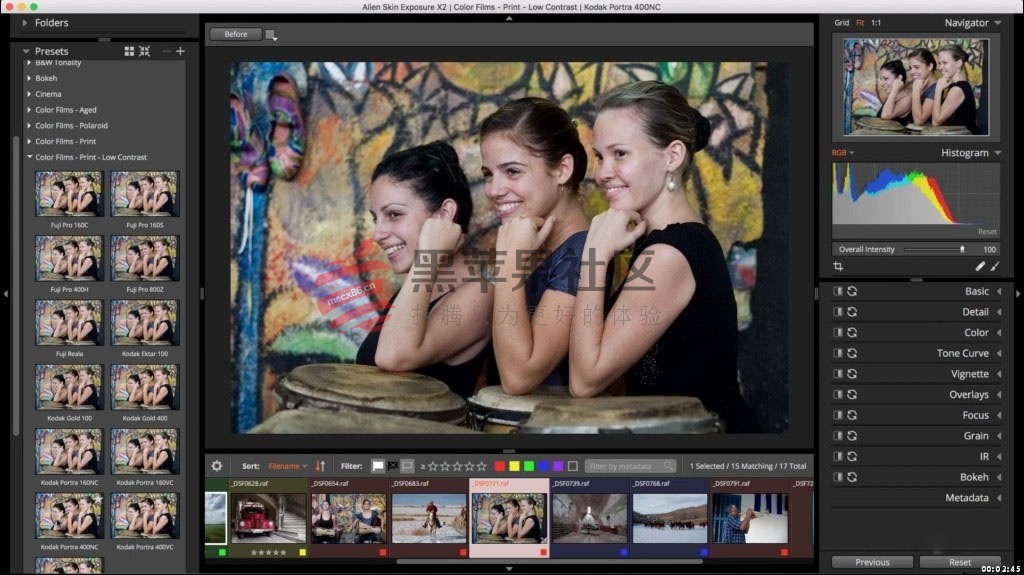This screenshot has height=575, width=1024.
Task: Click the Before button
Action: coord(236,34)
